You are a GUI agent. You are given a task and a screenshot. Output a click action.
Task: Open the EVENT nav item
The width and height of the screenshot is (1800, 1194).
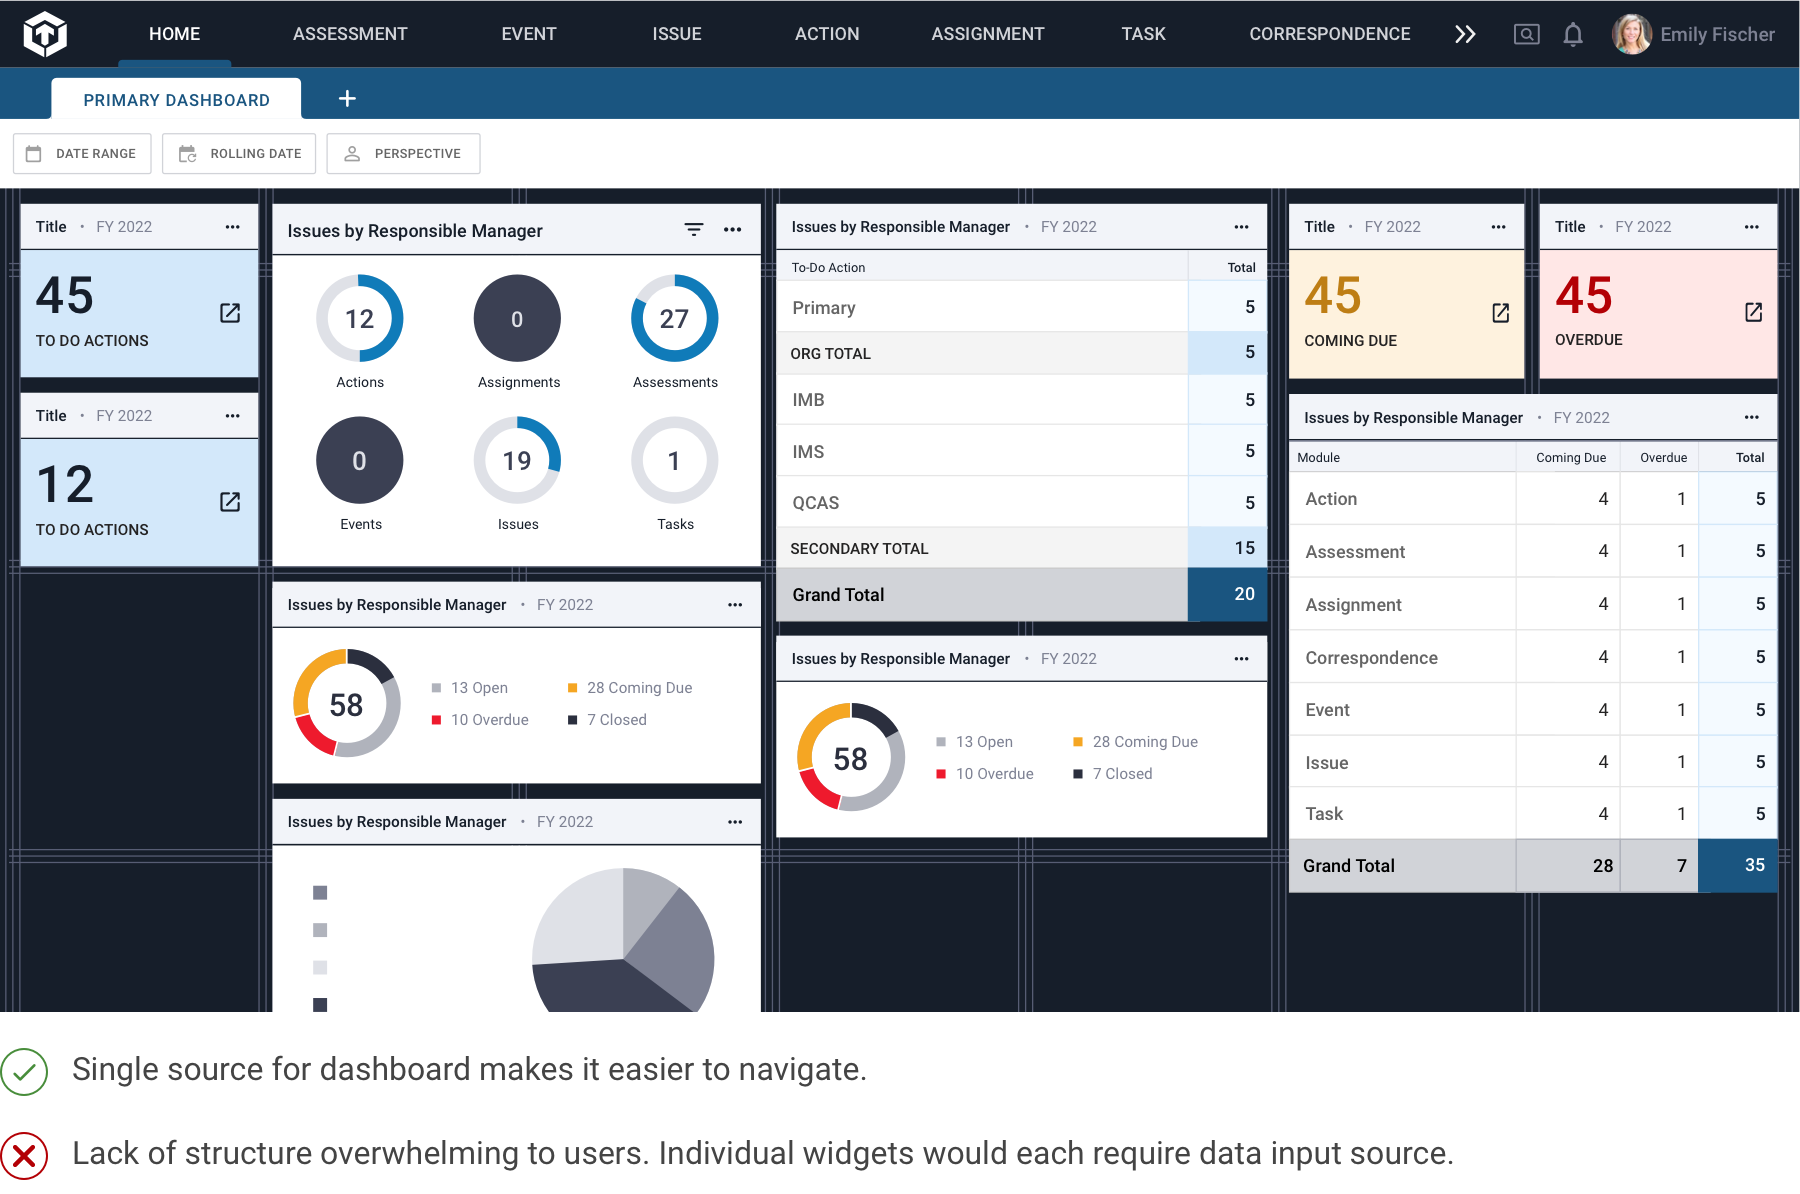coord(528,34)
